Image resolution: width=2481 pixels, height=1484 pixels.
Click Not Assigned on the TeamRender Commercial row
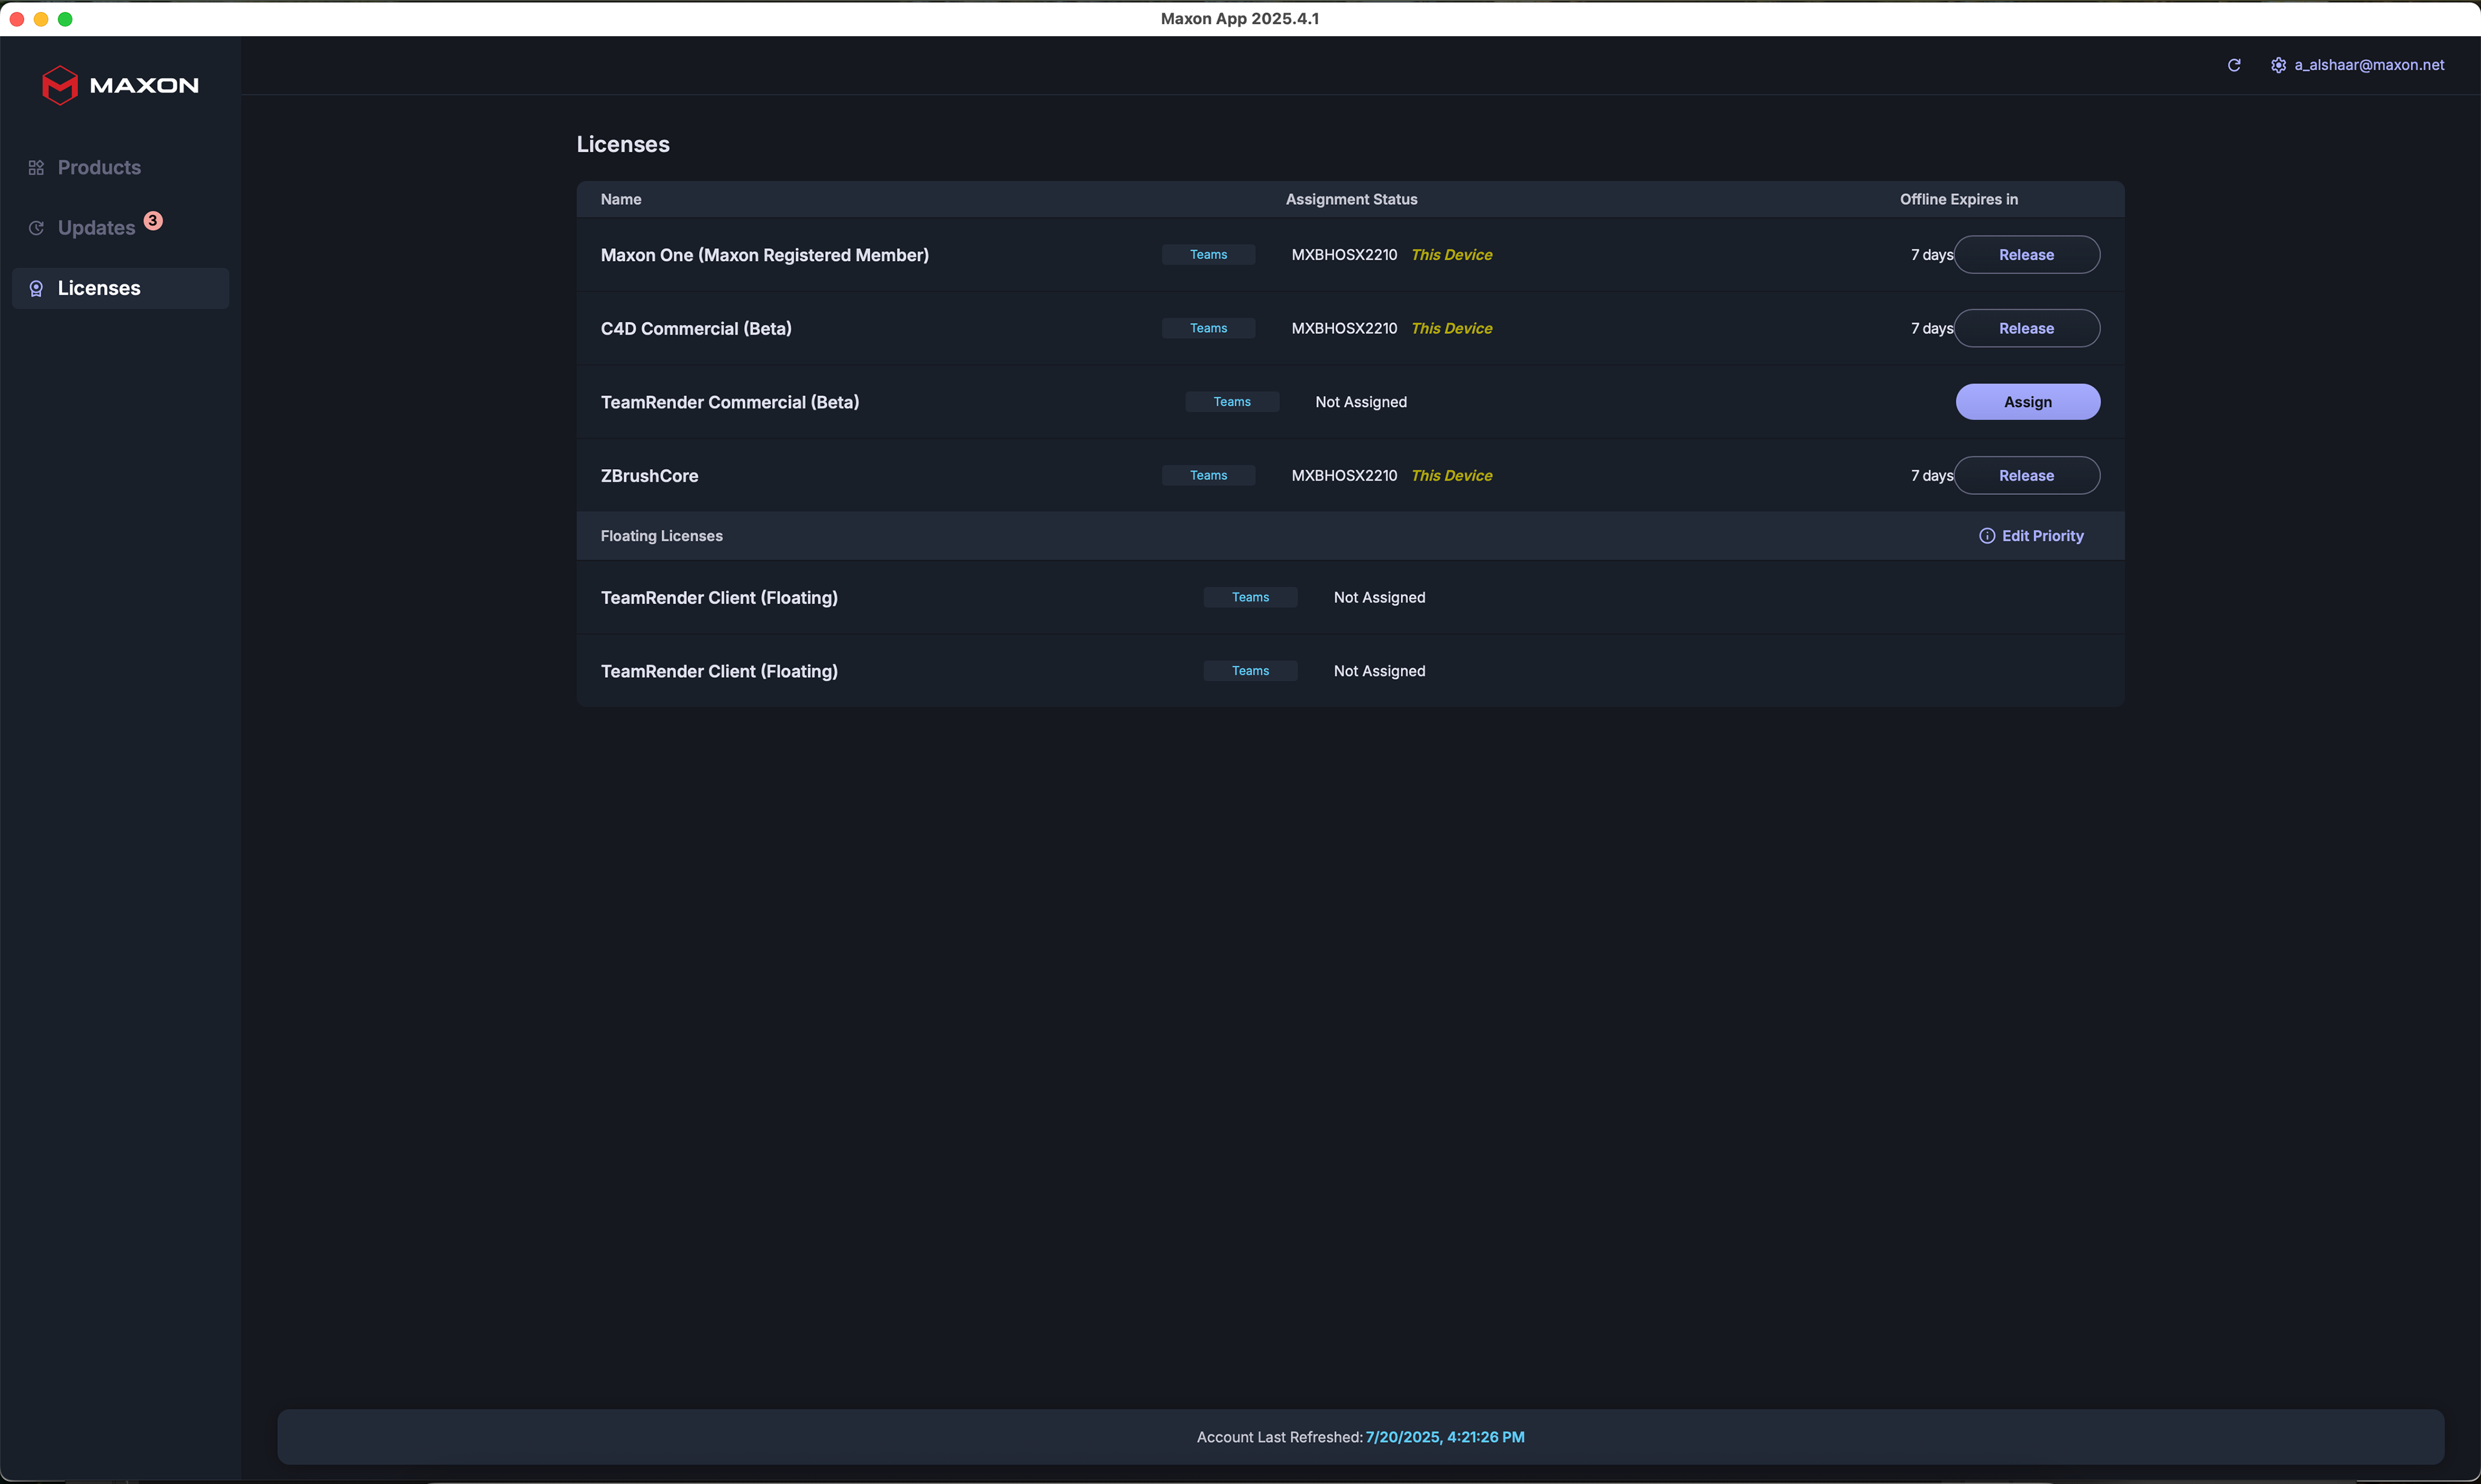click(1360, 402)
